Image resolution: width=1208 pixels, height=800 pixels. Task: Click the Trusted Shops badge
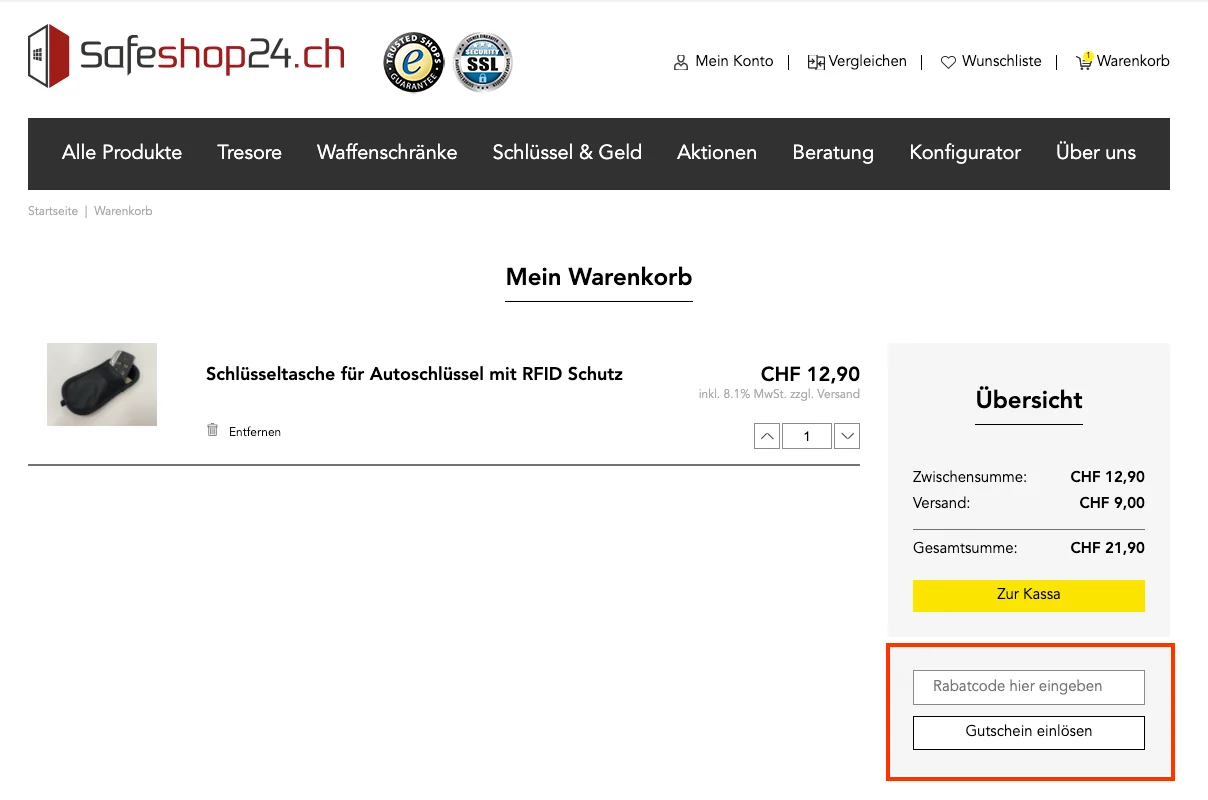[413, 61]
